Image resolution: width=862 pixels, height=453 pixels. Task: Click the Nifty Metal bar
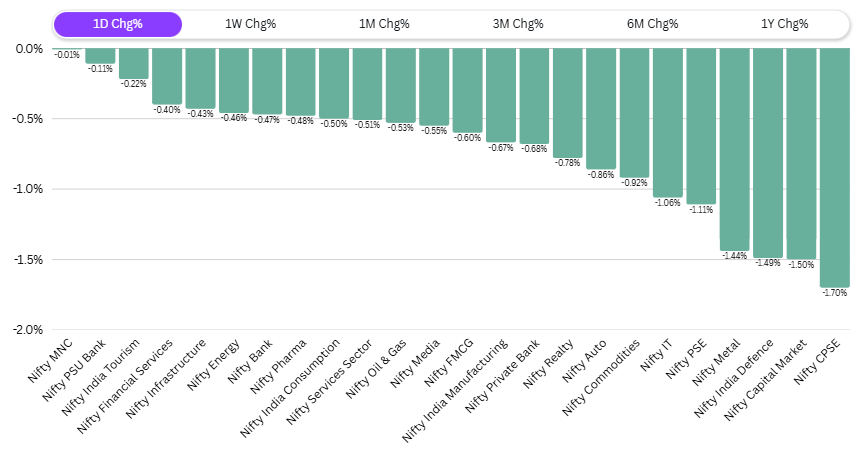[734, 149]
